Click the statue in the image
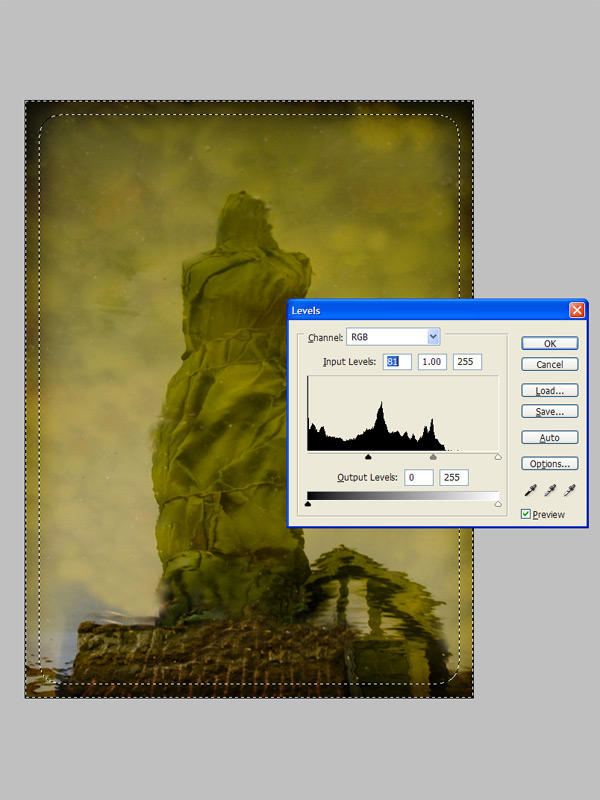 pos(230,408)
